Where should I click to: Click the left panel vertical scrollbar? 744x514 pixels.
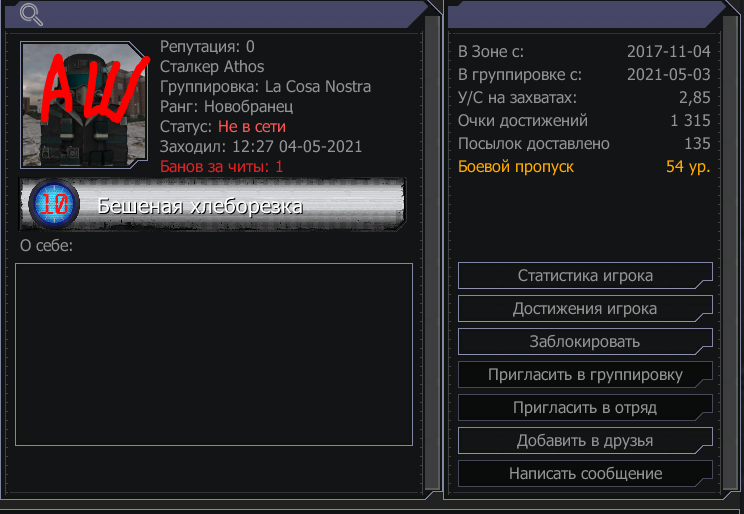tap(432, 253)
